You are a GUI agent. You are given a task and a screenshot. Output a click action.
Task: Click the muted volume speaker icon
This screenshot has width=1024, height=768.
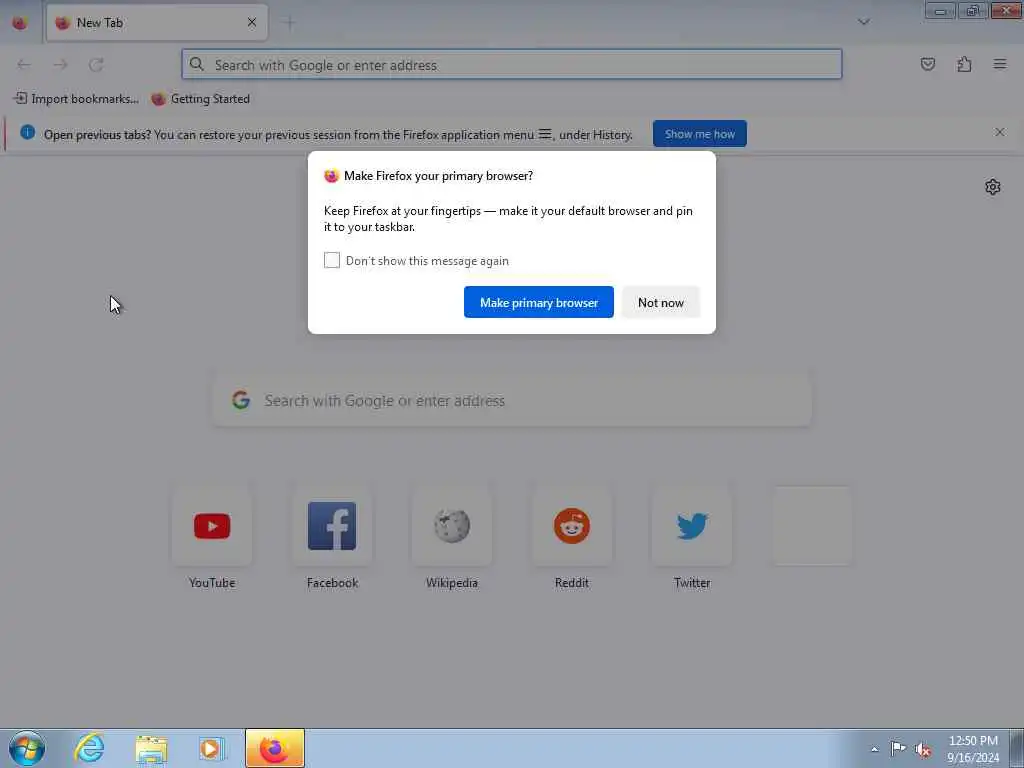tap(923, 749)
